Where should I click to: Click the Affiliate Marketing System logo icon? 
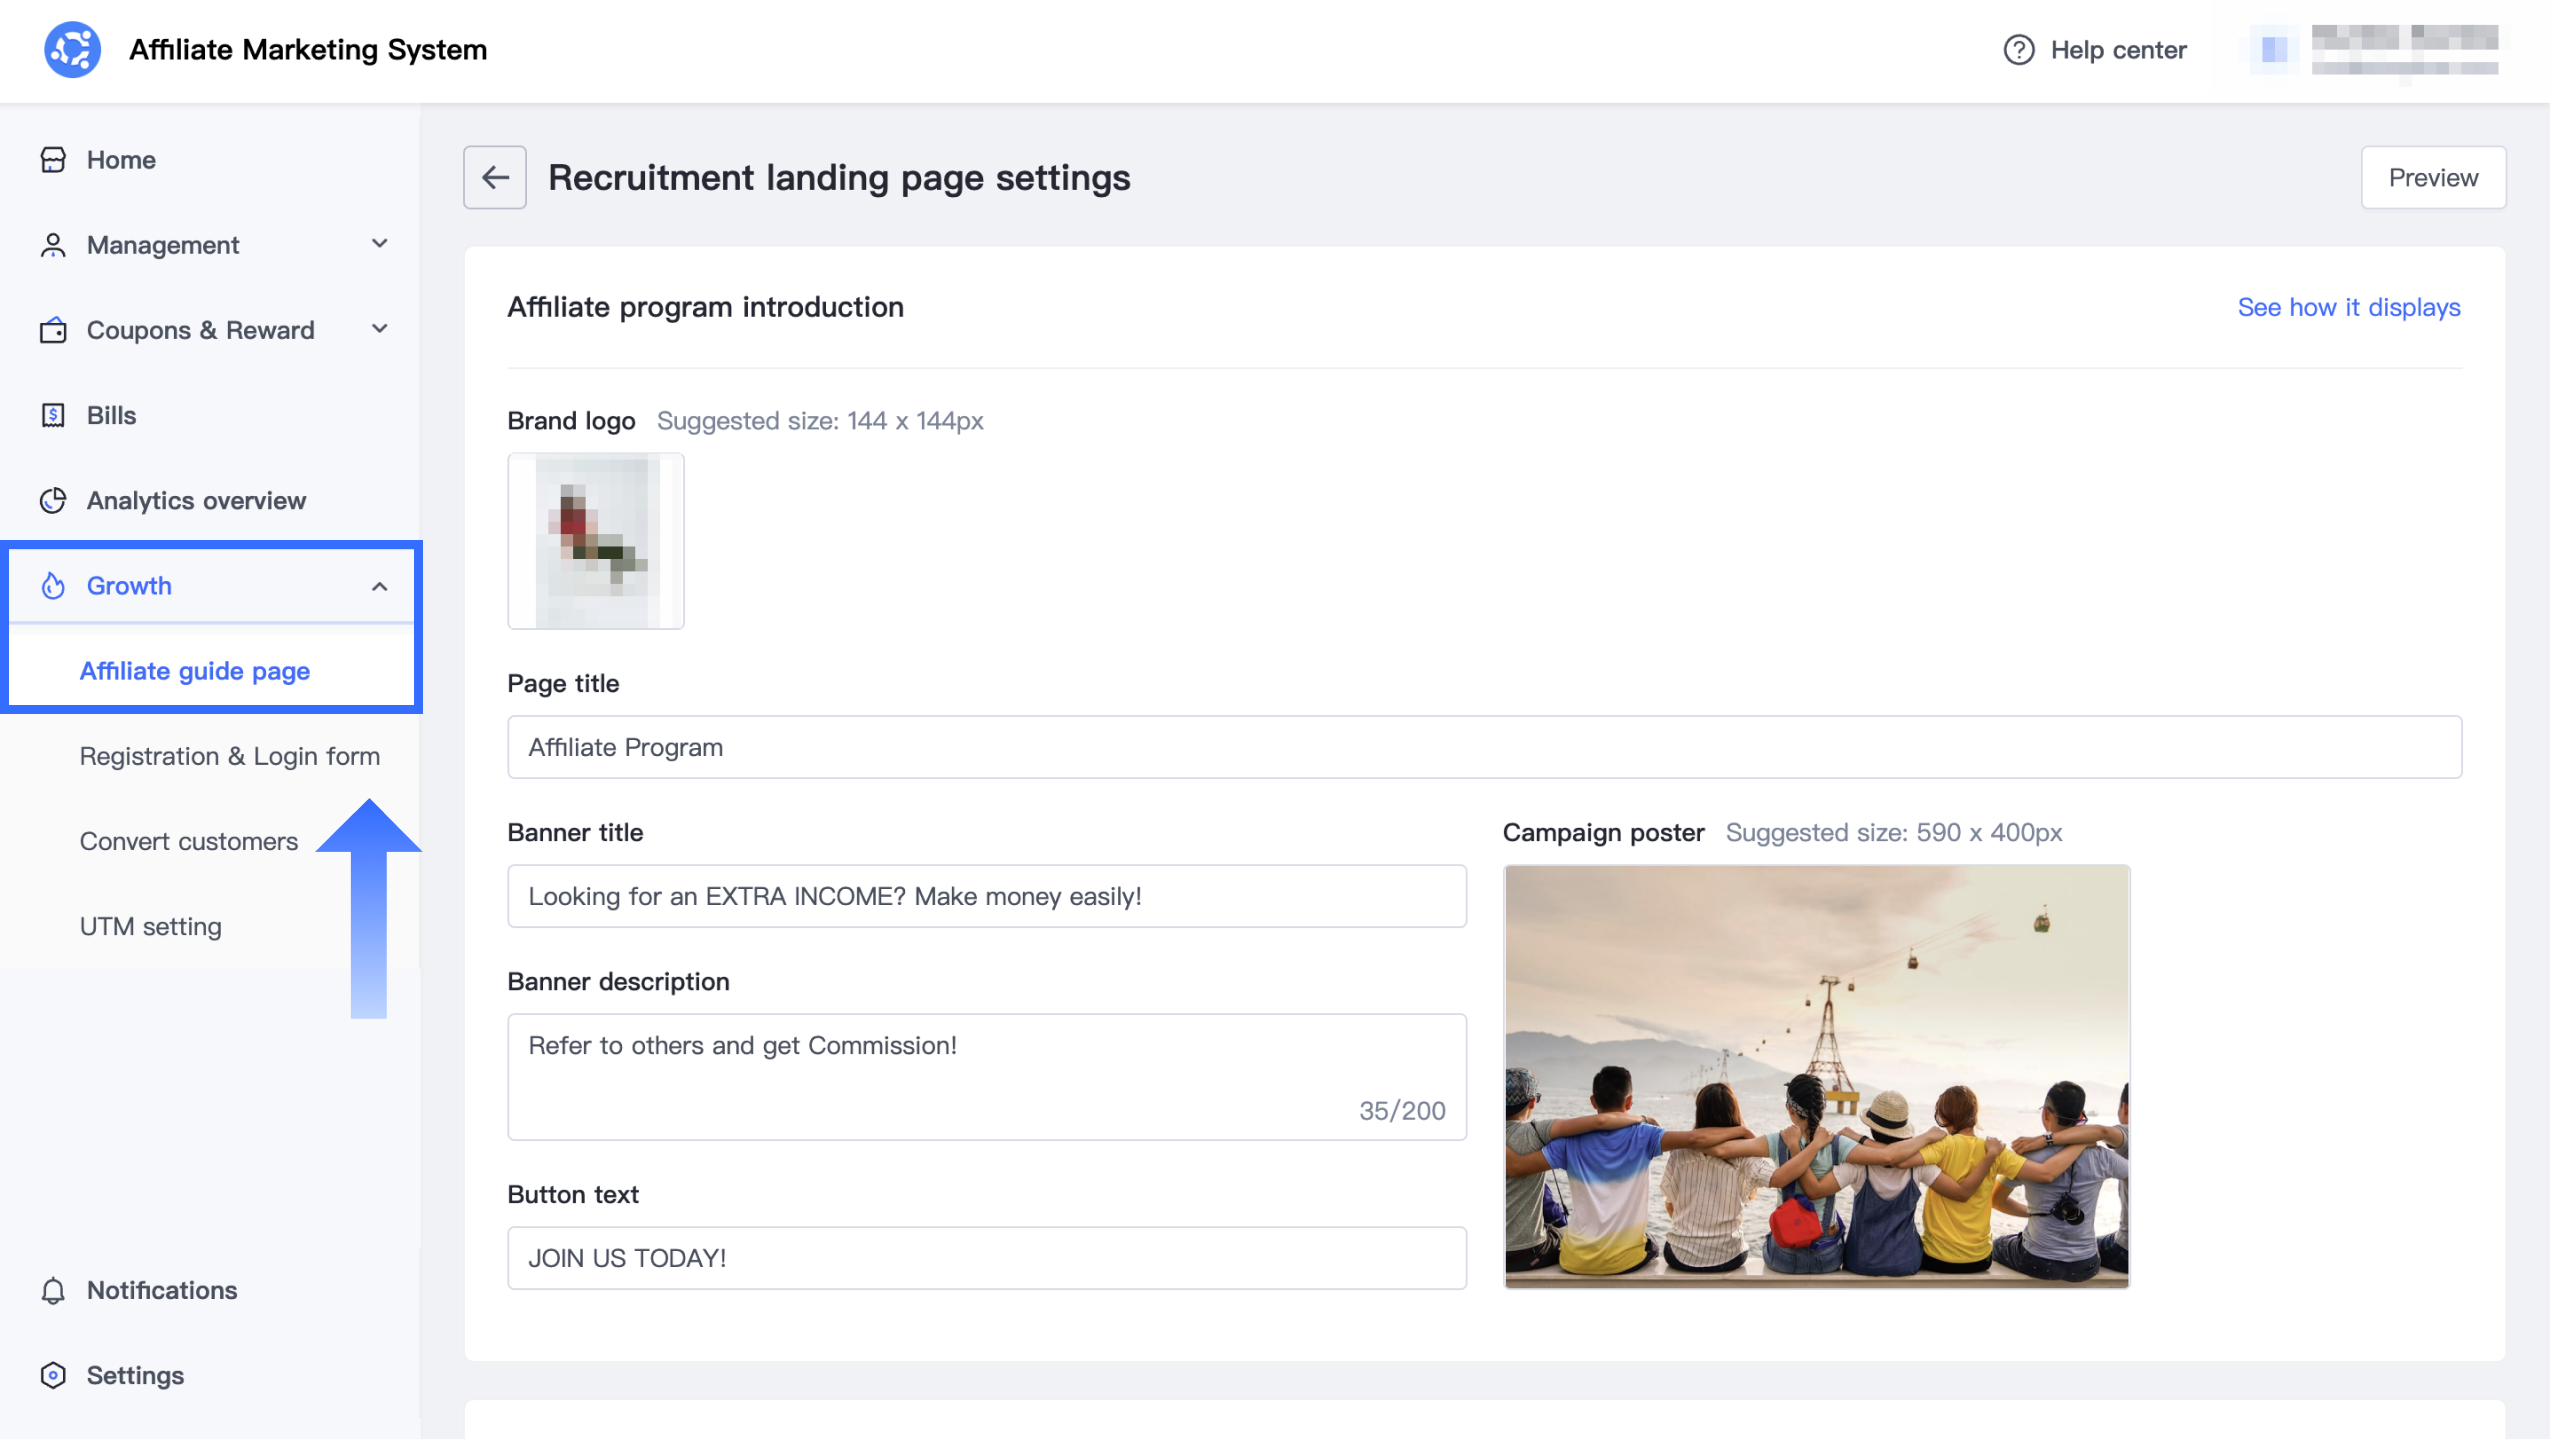click(x=72, y=49)
